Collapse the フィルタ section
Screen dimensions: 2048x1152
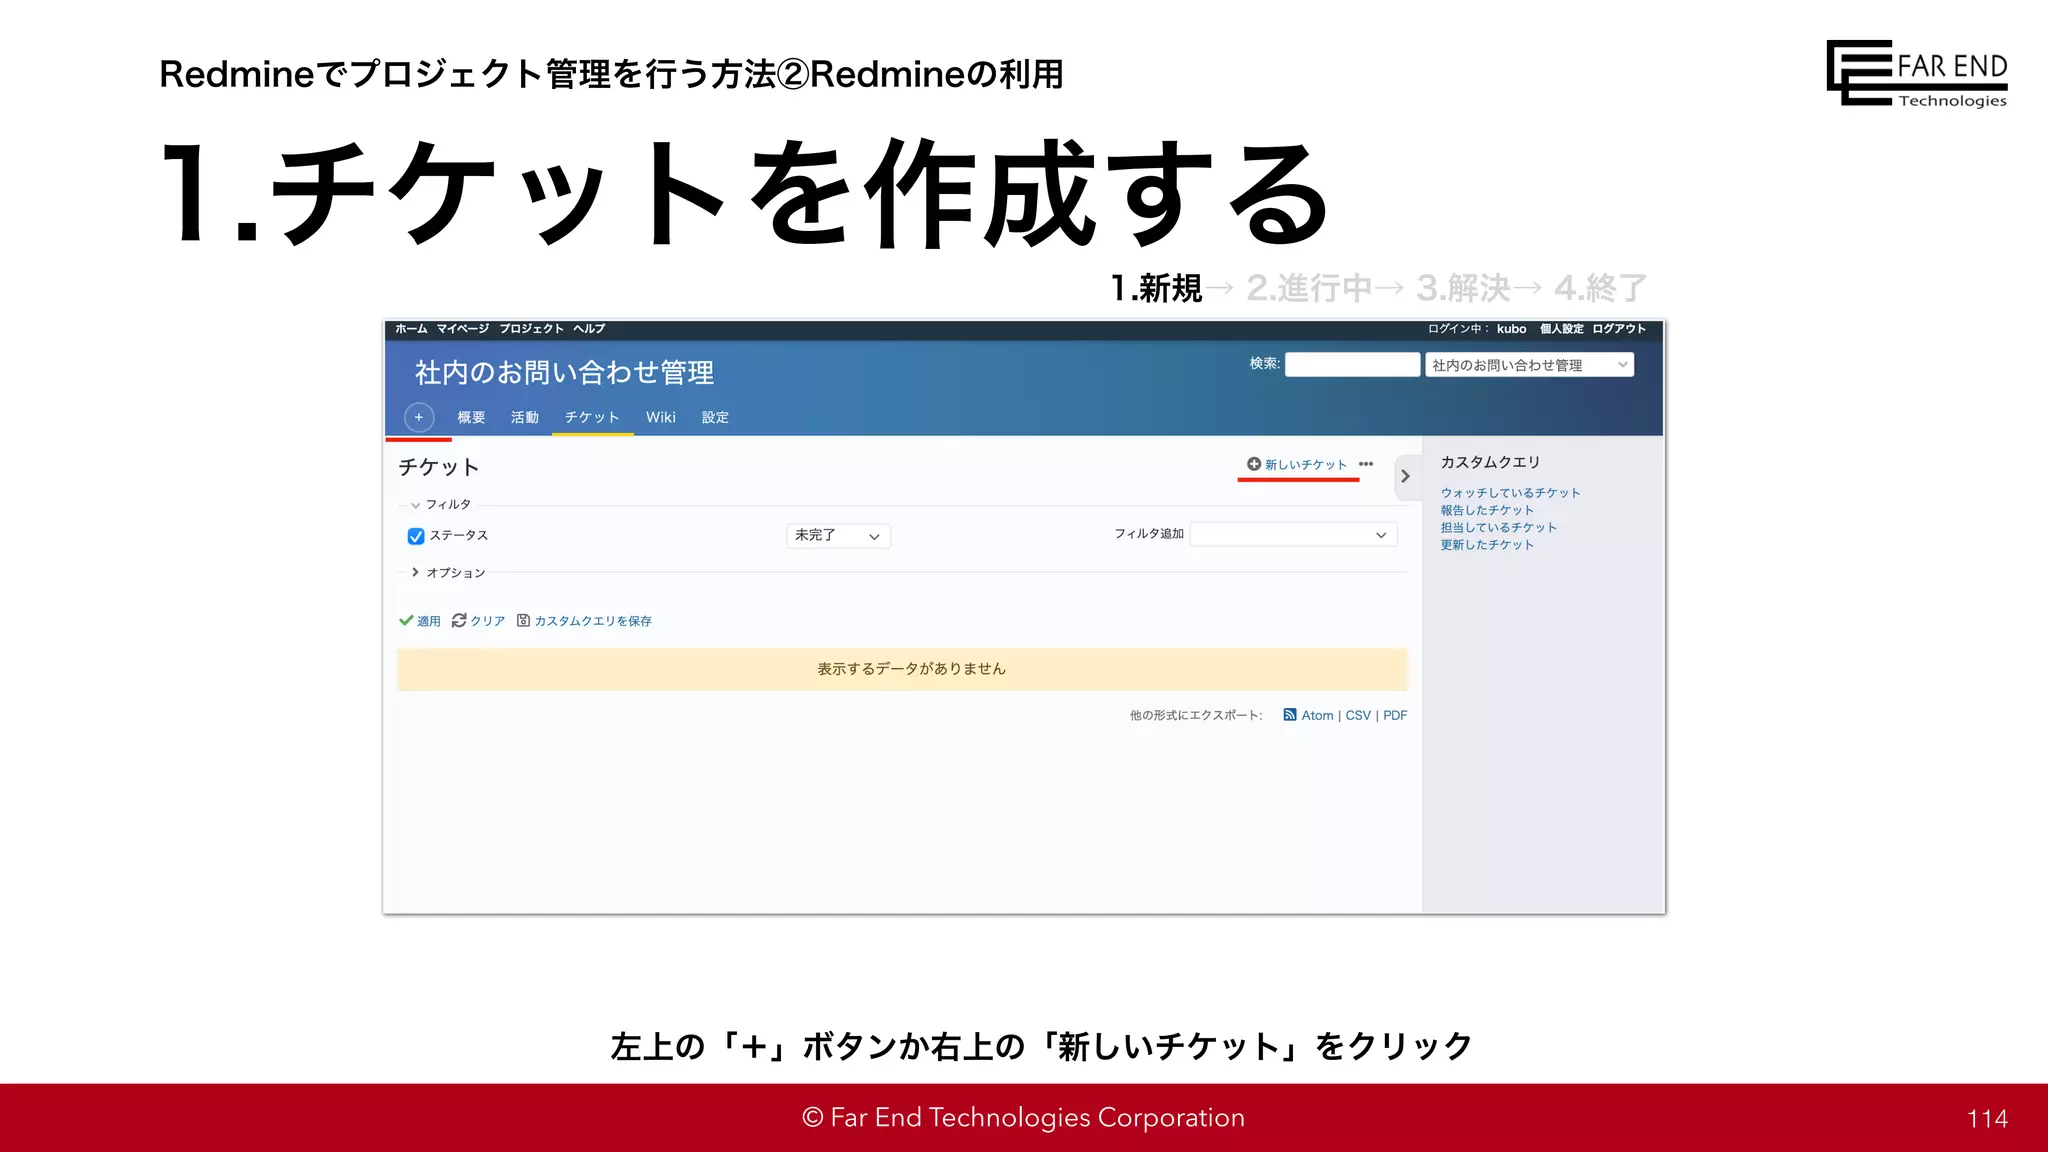click(440, 505)
